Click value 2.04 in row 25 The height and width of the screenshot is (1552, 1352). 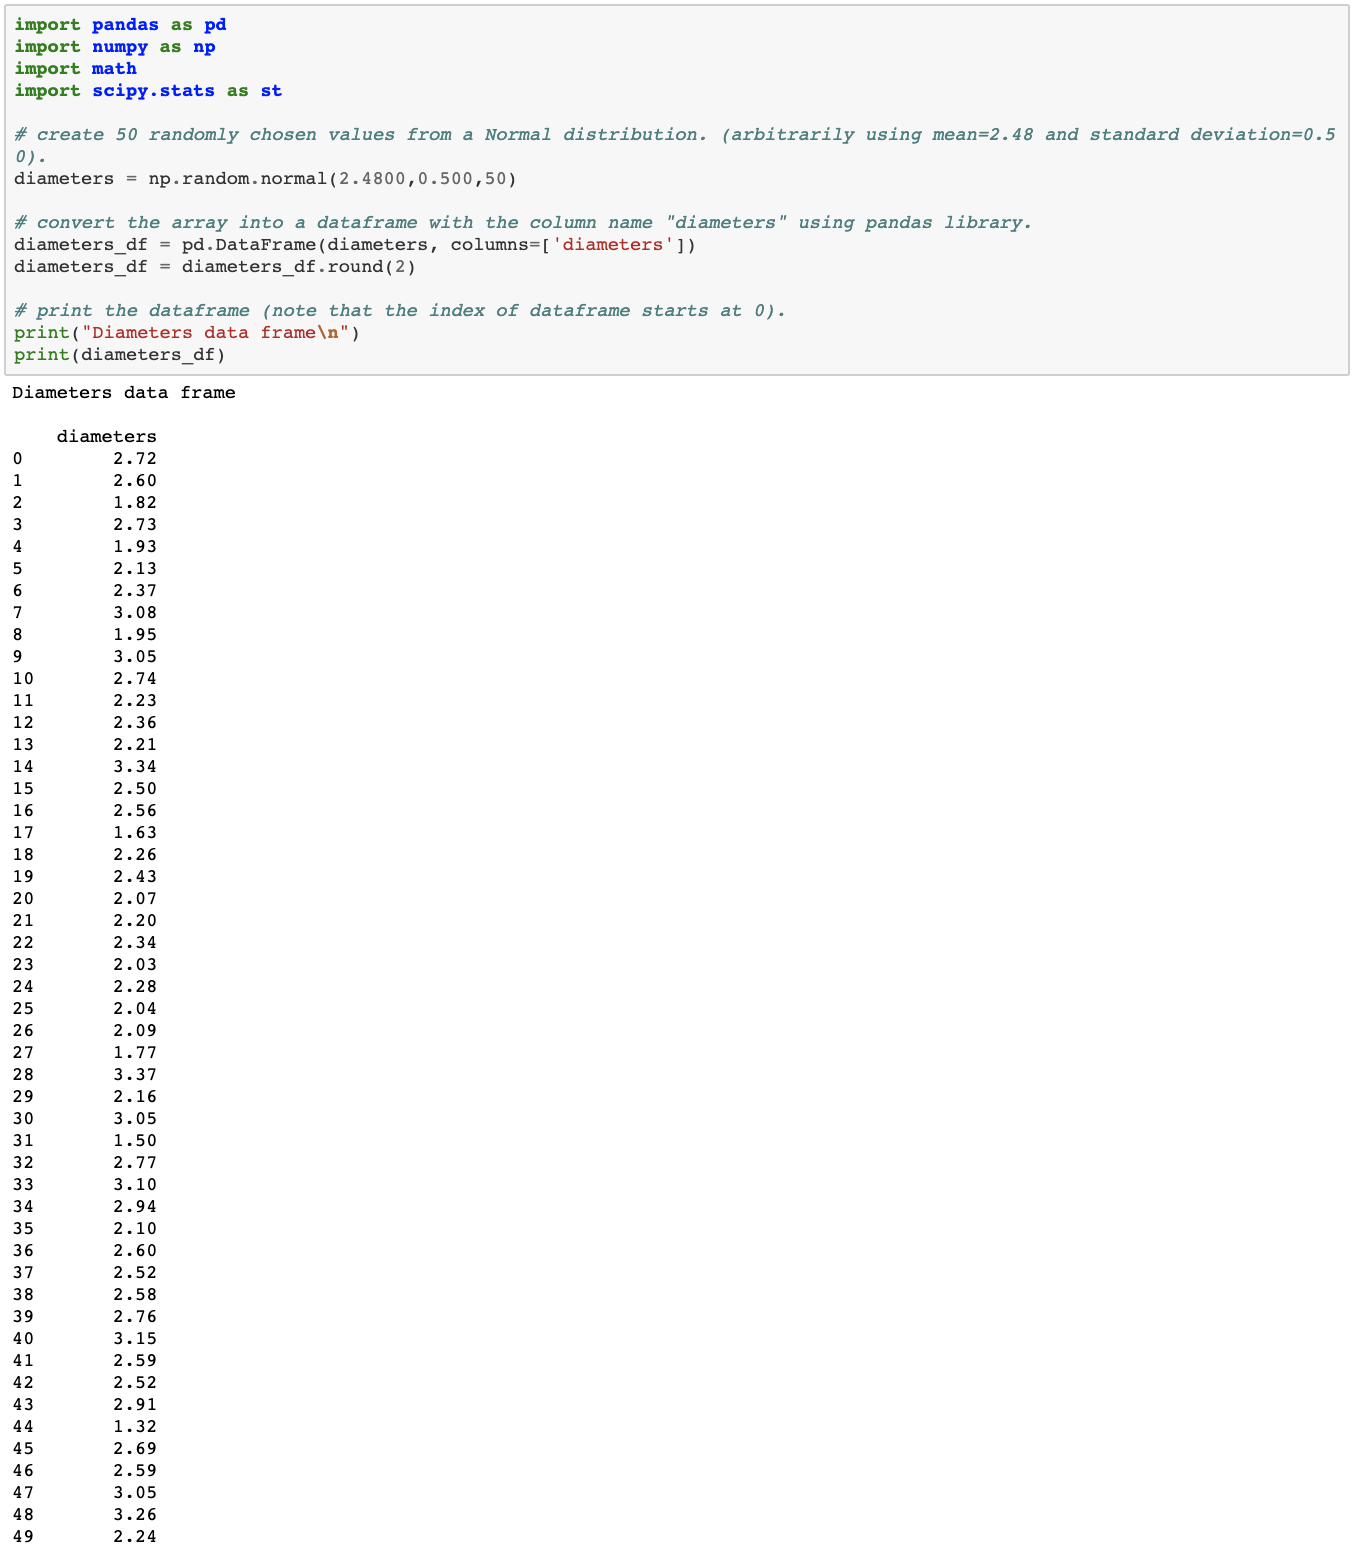tap(135, 1009)
